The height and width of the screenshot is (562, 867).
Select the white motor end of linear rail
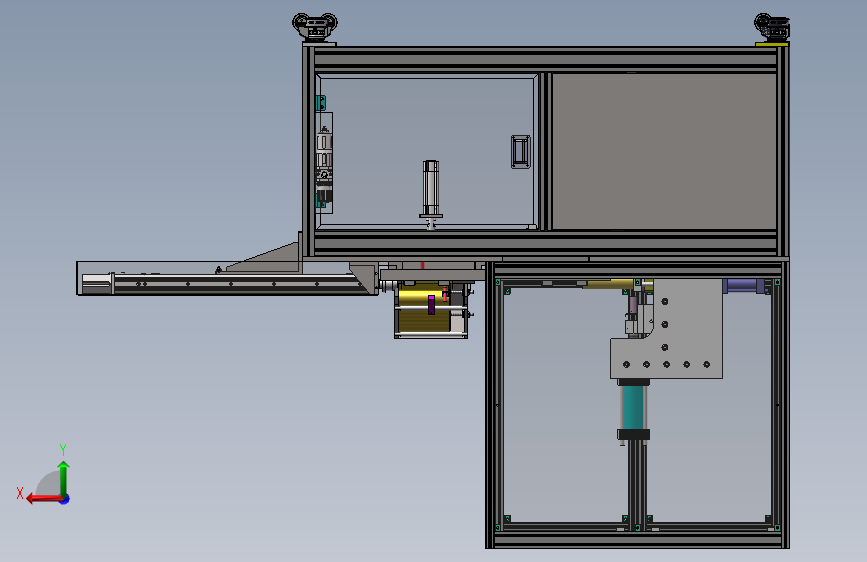(x=97, y=284)
